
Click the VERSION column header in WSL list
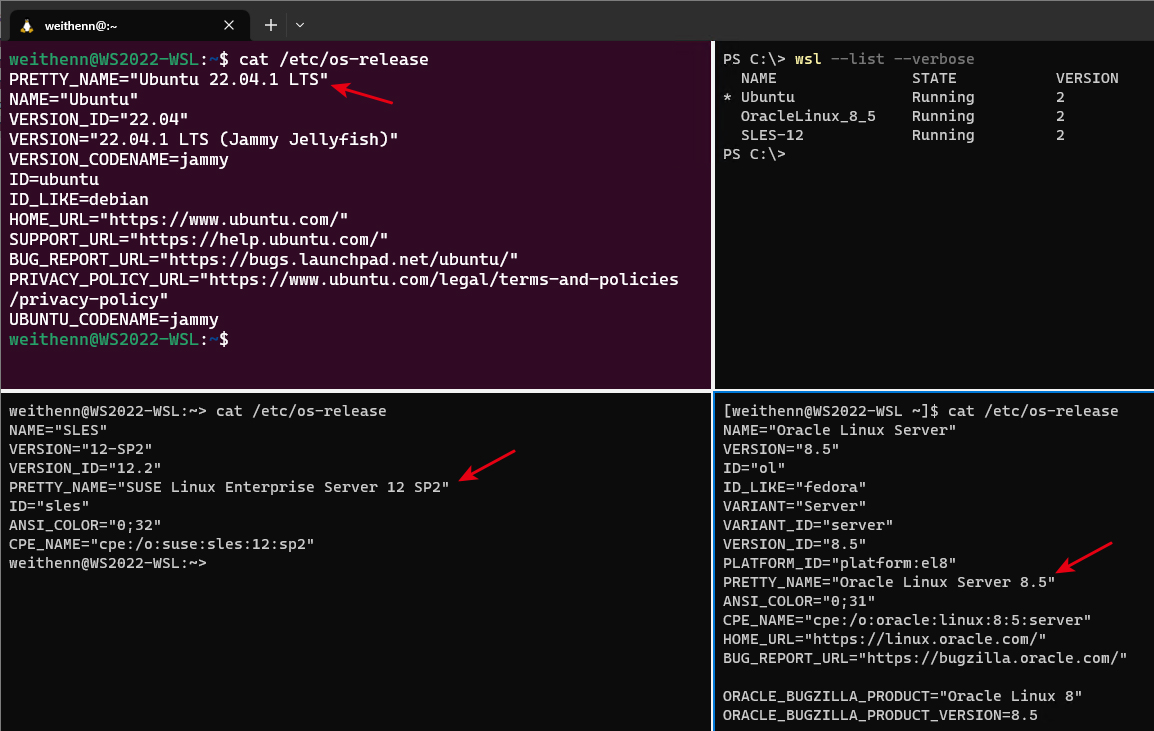coord(1087,78)
